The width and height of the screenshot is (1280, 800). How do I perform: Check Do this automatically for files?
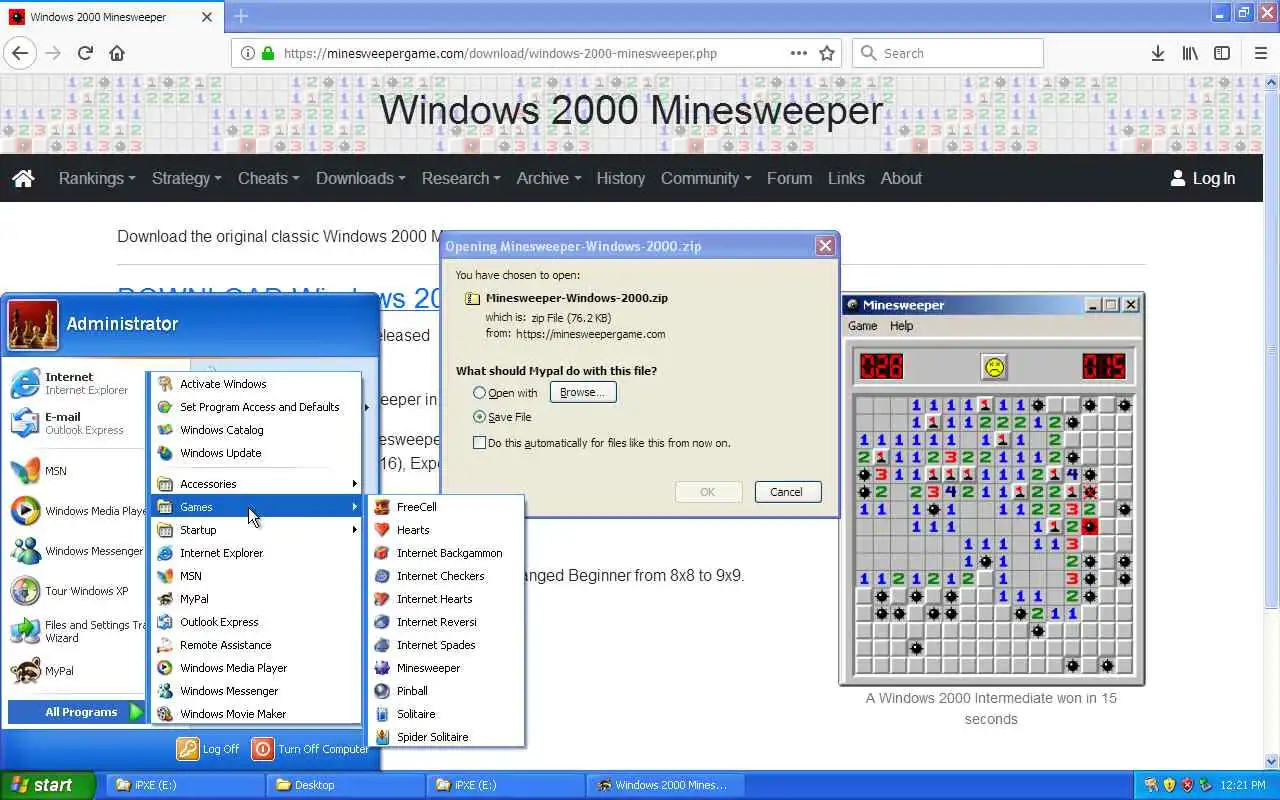click(x=603, y=443)
